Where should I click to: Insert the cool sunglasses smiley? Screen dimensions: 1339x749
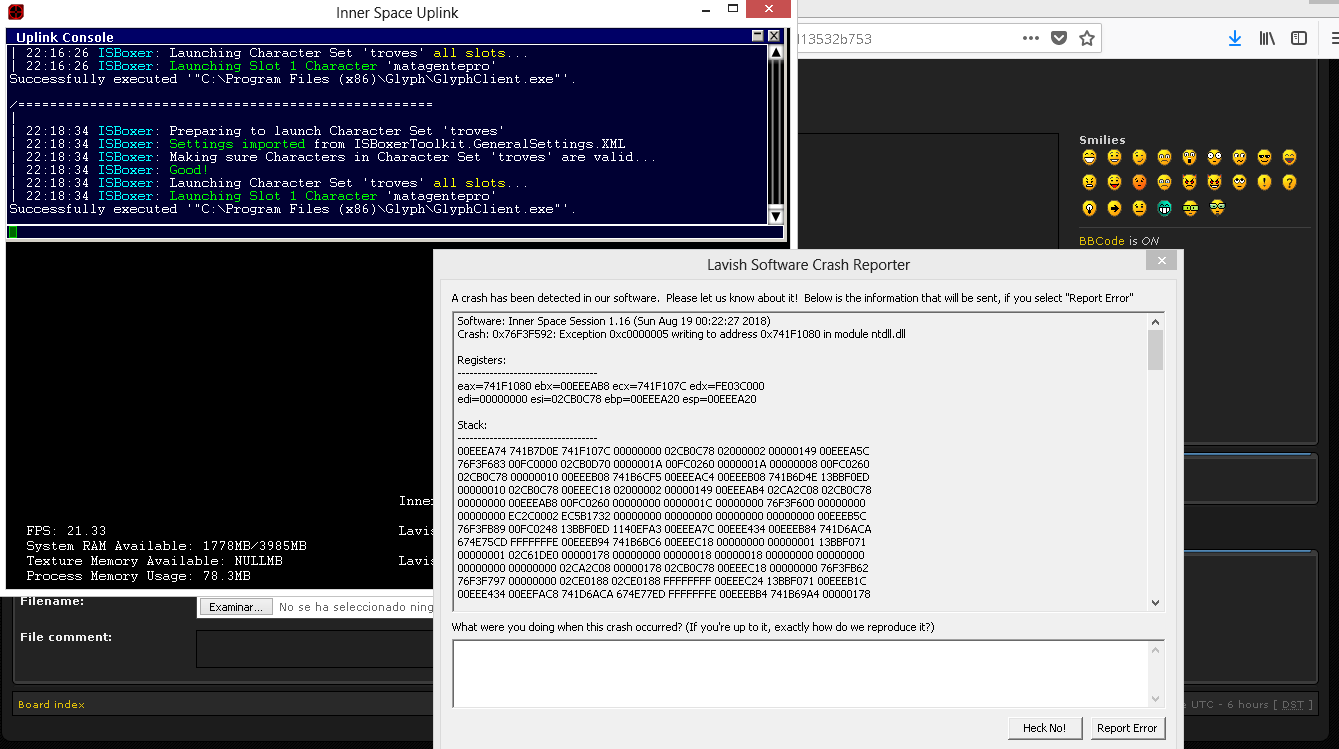pyautogui.click(x=1264, y=157)
